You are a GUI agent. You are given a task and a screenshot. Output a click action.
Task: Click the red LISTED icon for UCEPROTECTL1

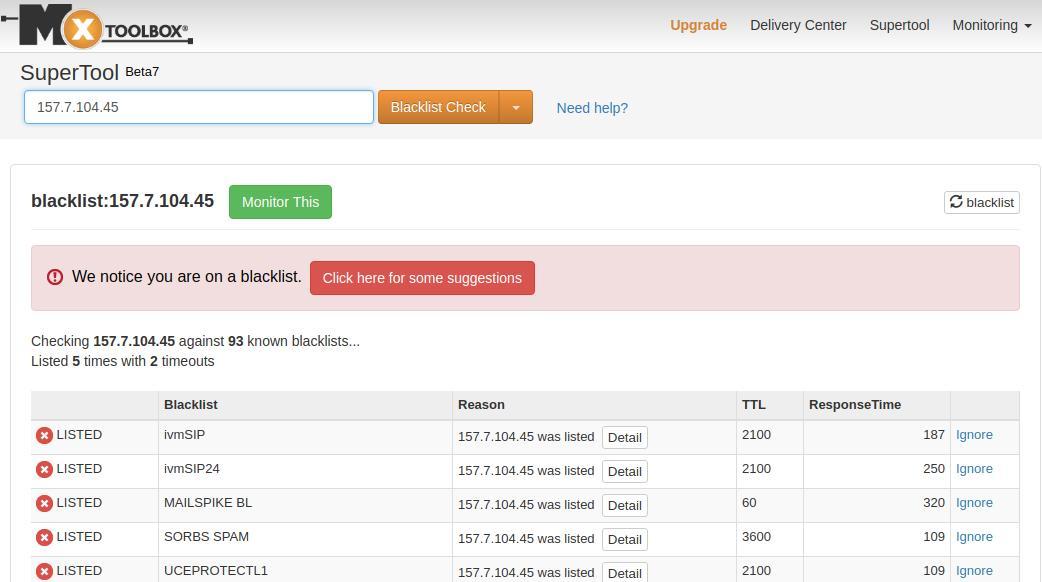tap(45, 571)
